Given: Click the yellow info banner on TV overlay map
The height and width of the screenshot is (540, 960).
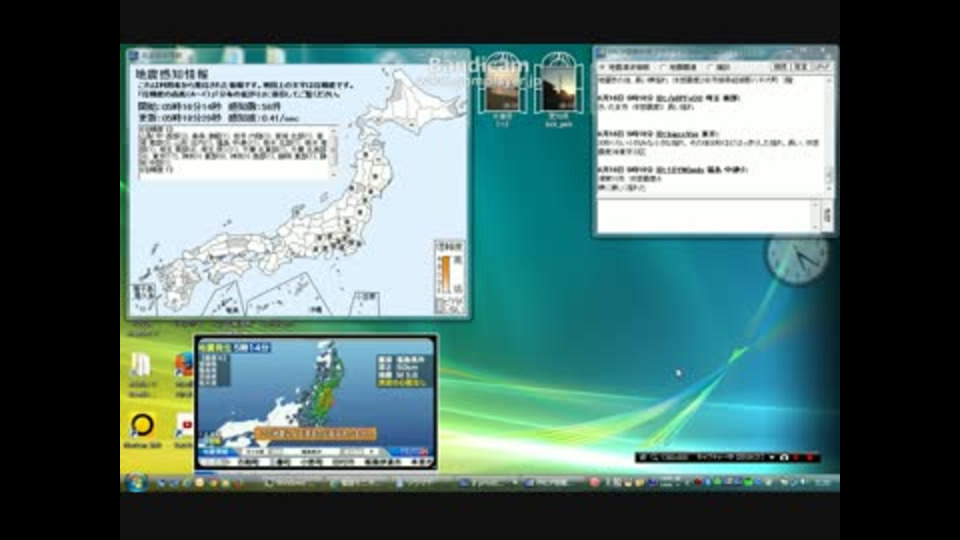Looking at the screenshot, I should [315, 433].
